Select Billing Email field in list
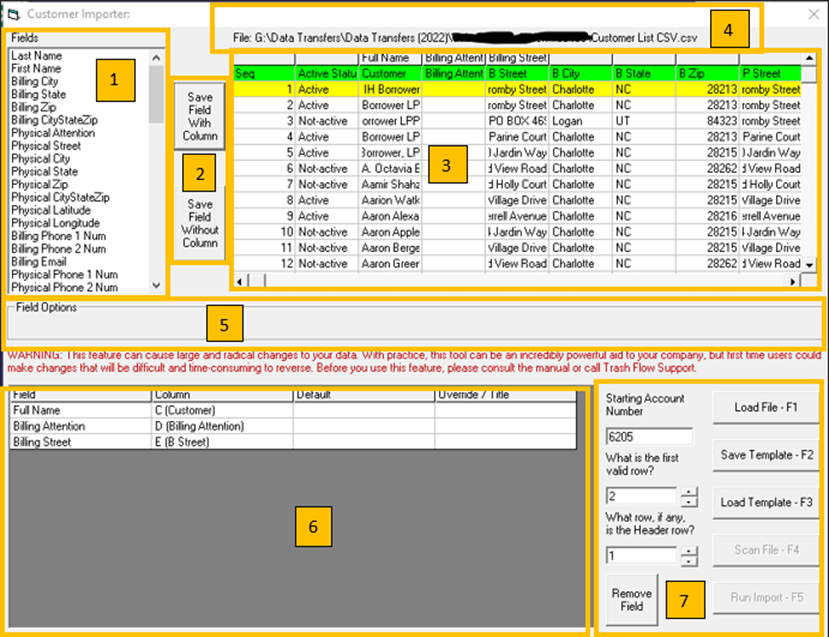Image resolution: width=829 pixels, height=637 pixels. click(x=38, y=262)
